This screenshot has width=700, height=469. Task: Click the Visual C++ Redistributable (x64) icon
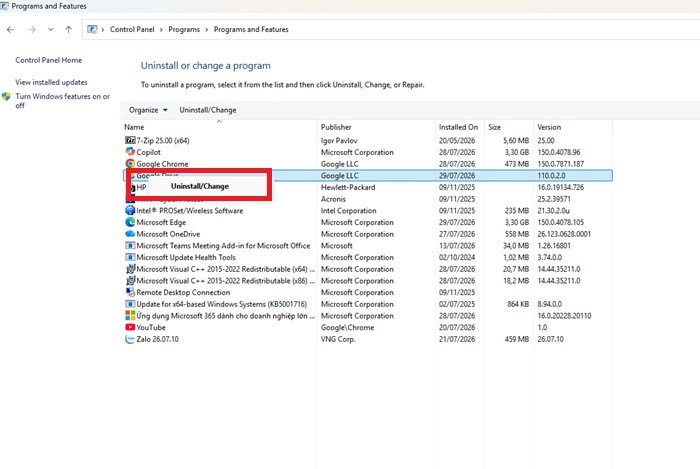[x=130, y=269]
